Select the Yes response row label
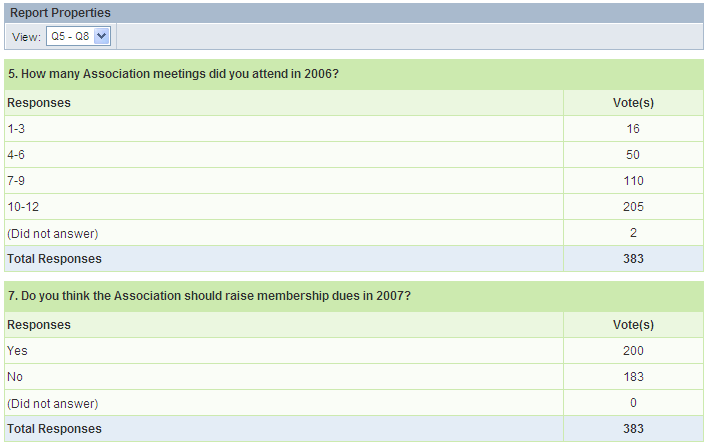This screenshot has width=708, height=444. tap(17, 351)
